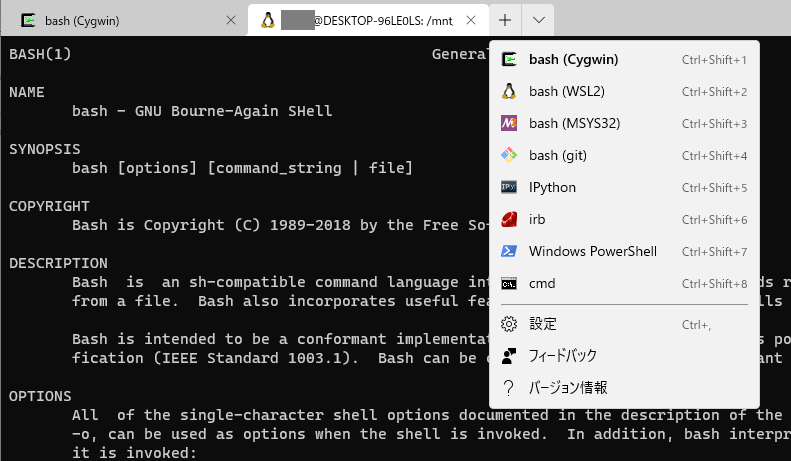This screenshot has width=791, height=461.
Task: Click the penguin icon beside bash (WSL2)
Action: 509,91
